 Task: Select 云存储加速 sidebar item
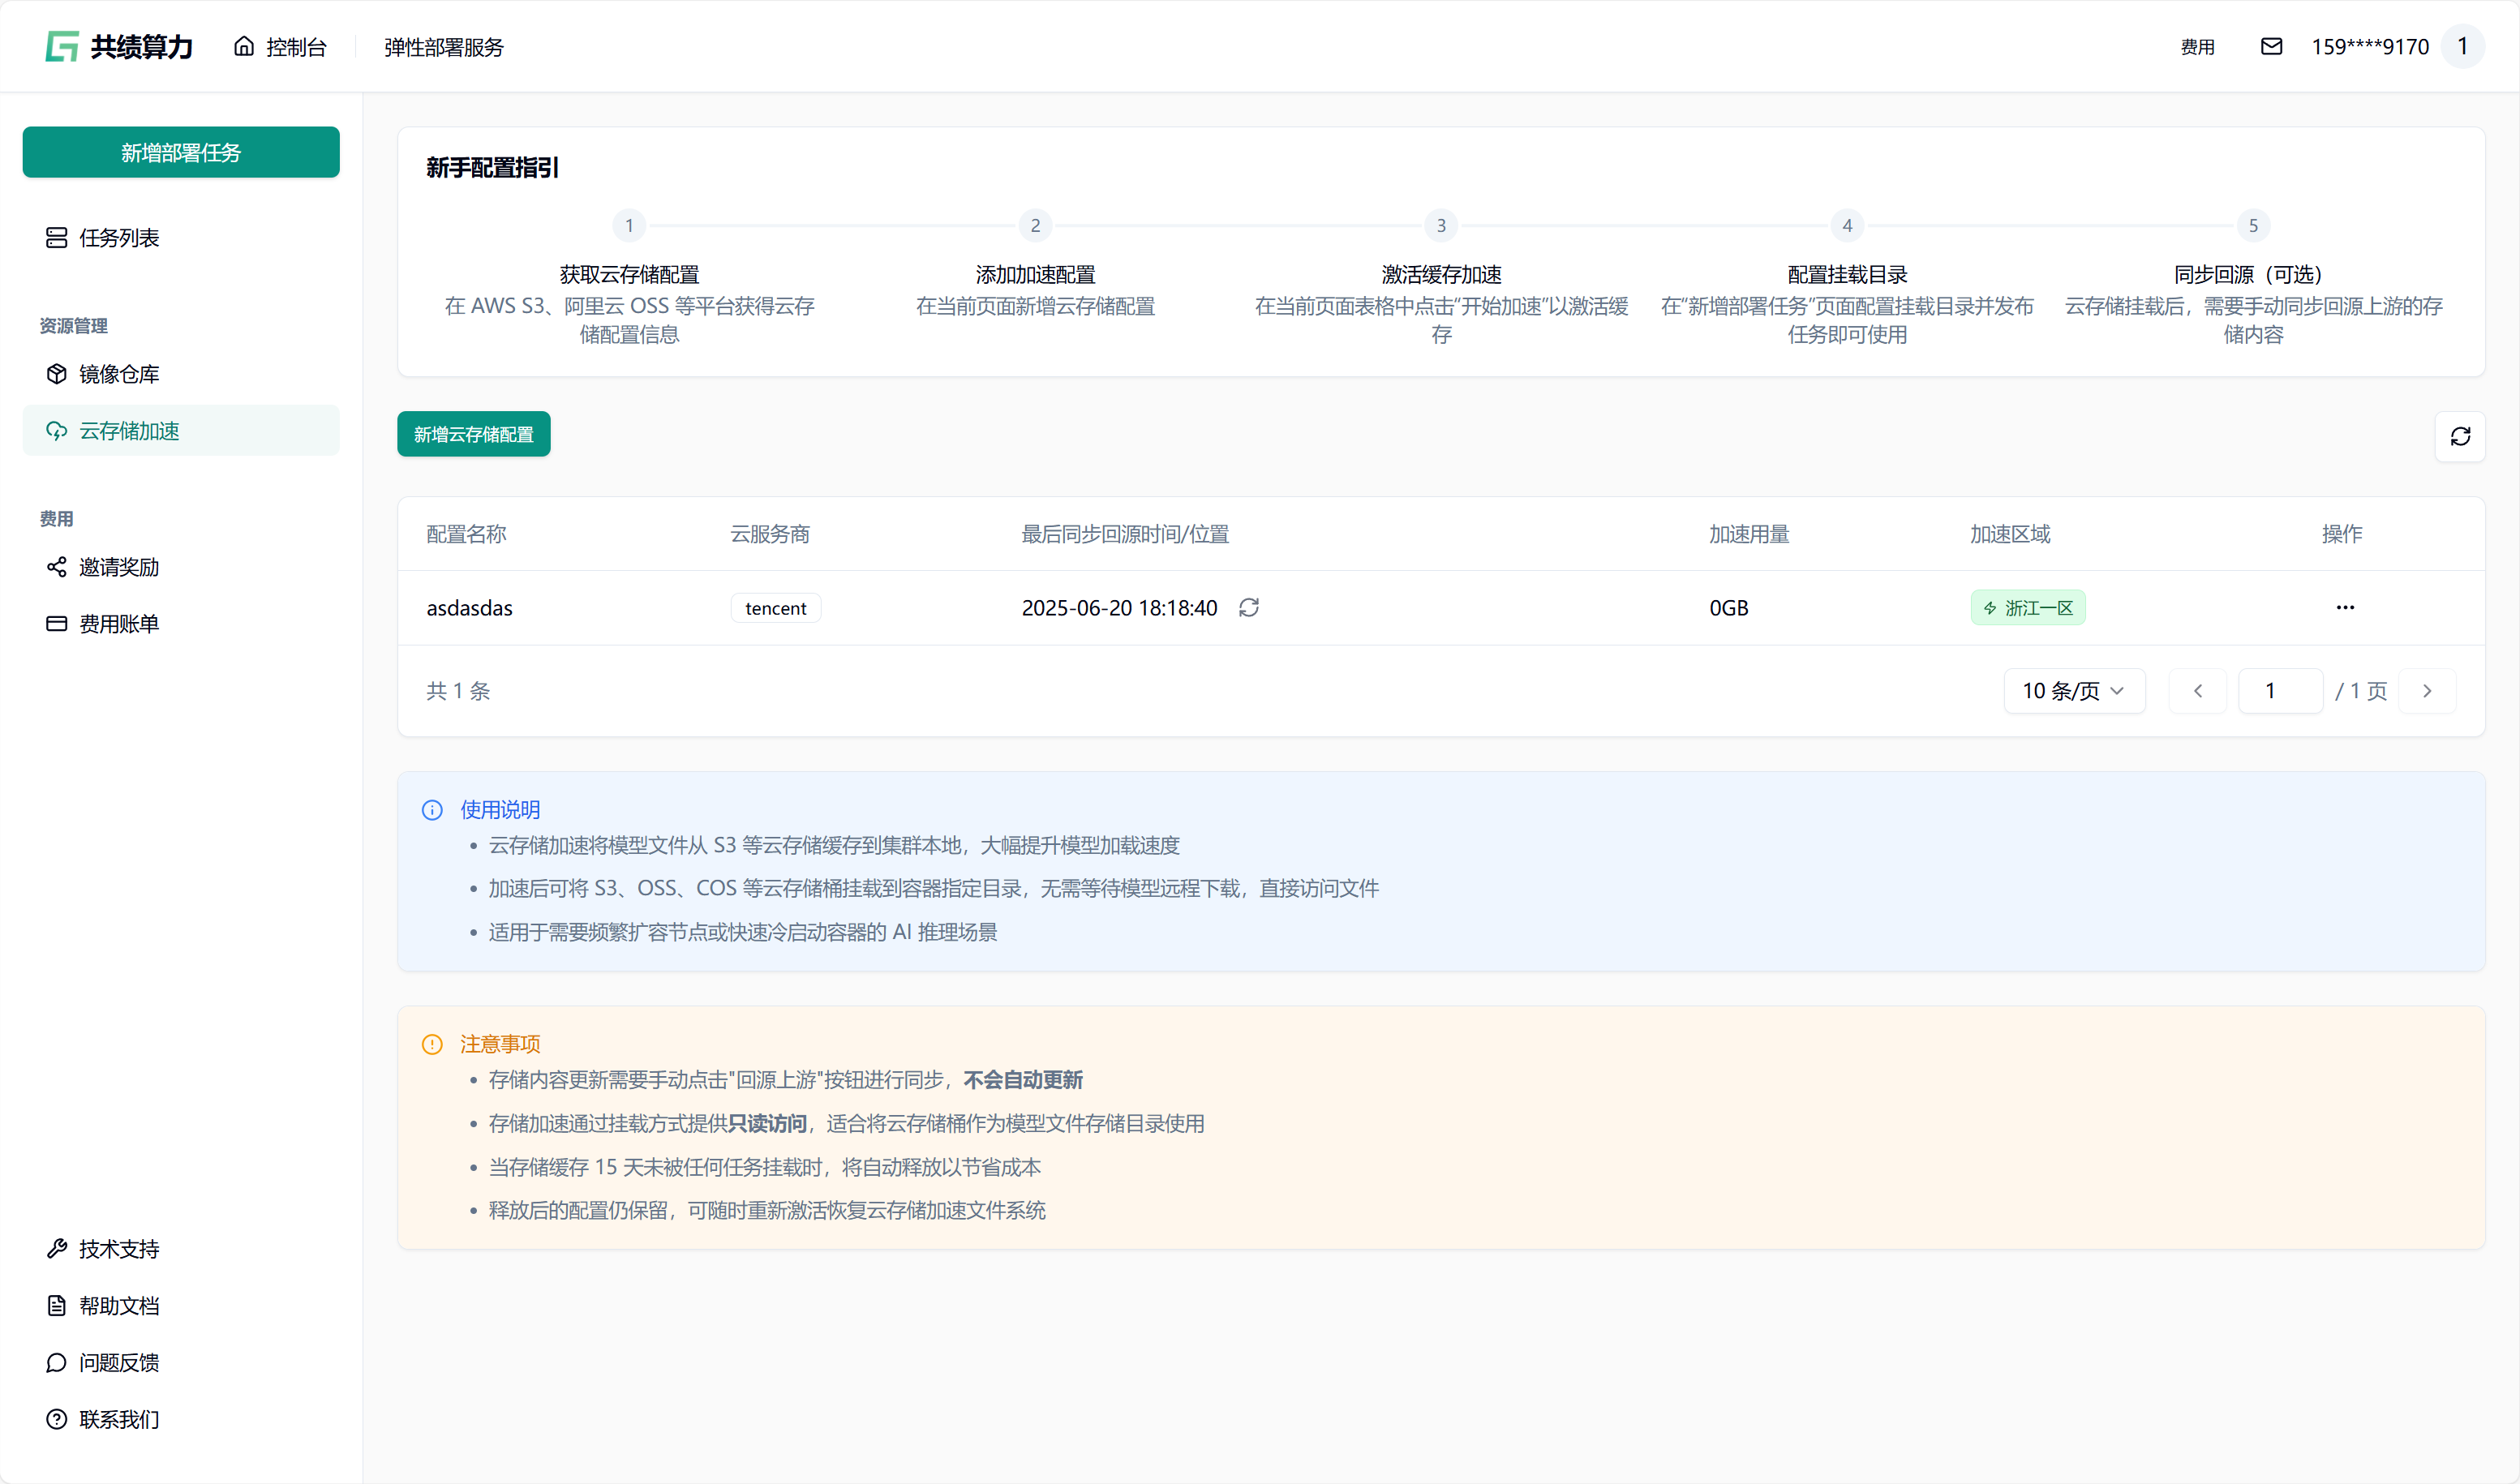(129, 431)
